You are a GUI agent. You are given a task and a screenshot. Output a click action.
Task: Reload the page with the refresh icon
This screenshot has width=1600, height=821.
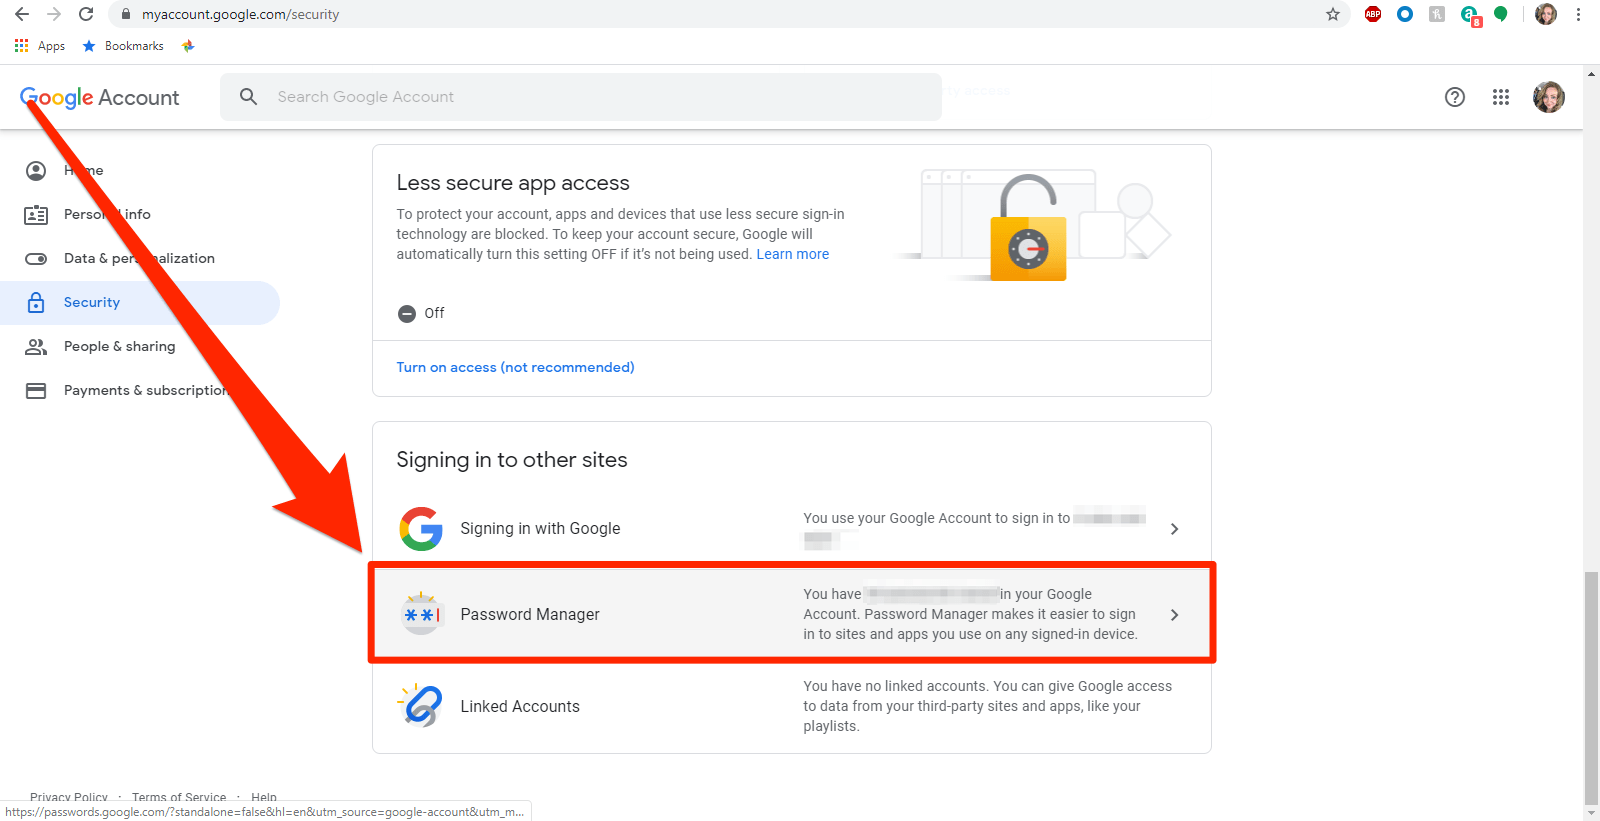click(x=87, y=14)
